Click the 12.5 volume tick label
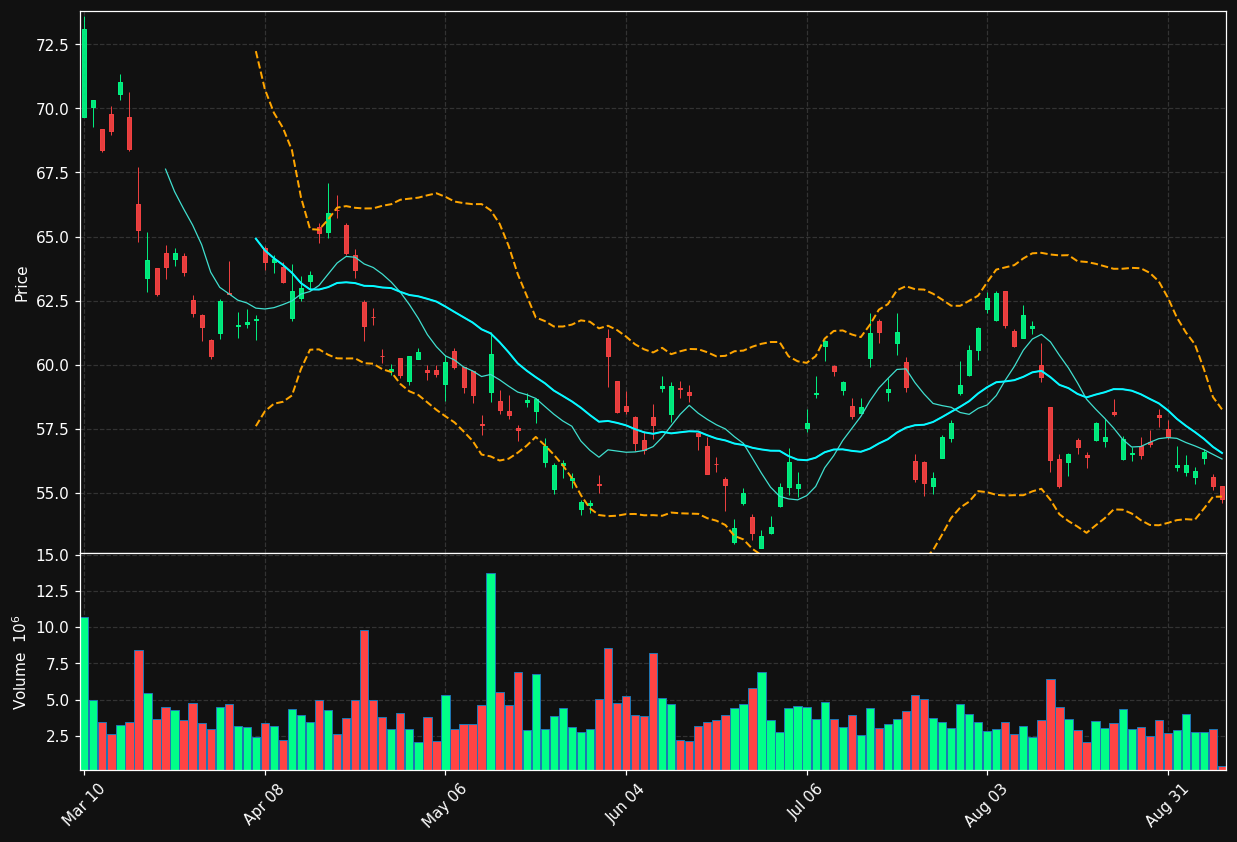1237x842 pixels. pos(52,591)
